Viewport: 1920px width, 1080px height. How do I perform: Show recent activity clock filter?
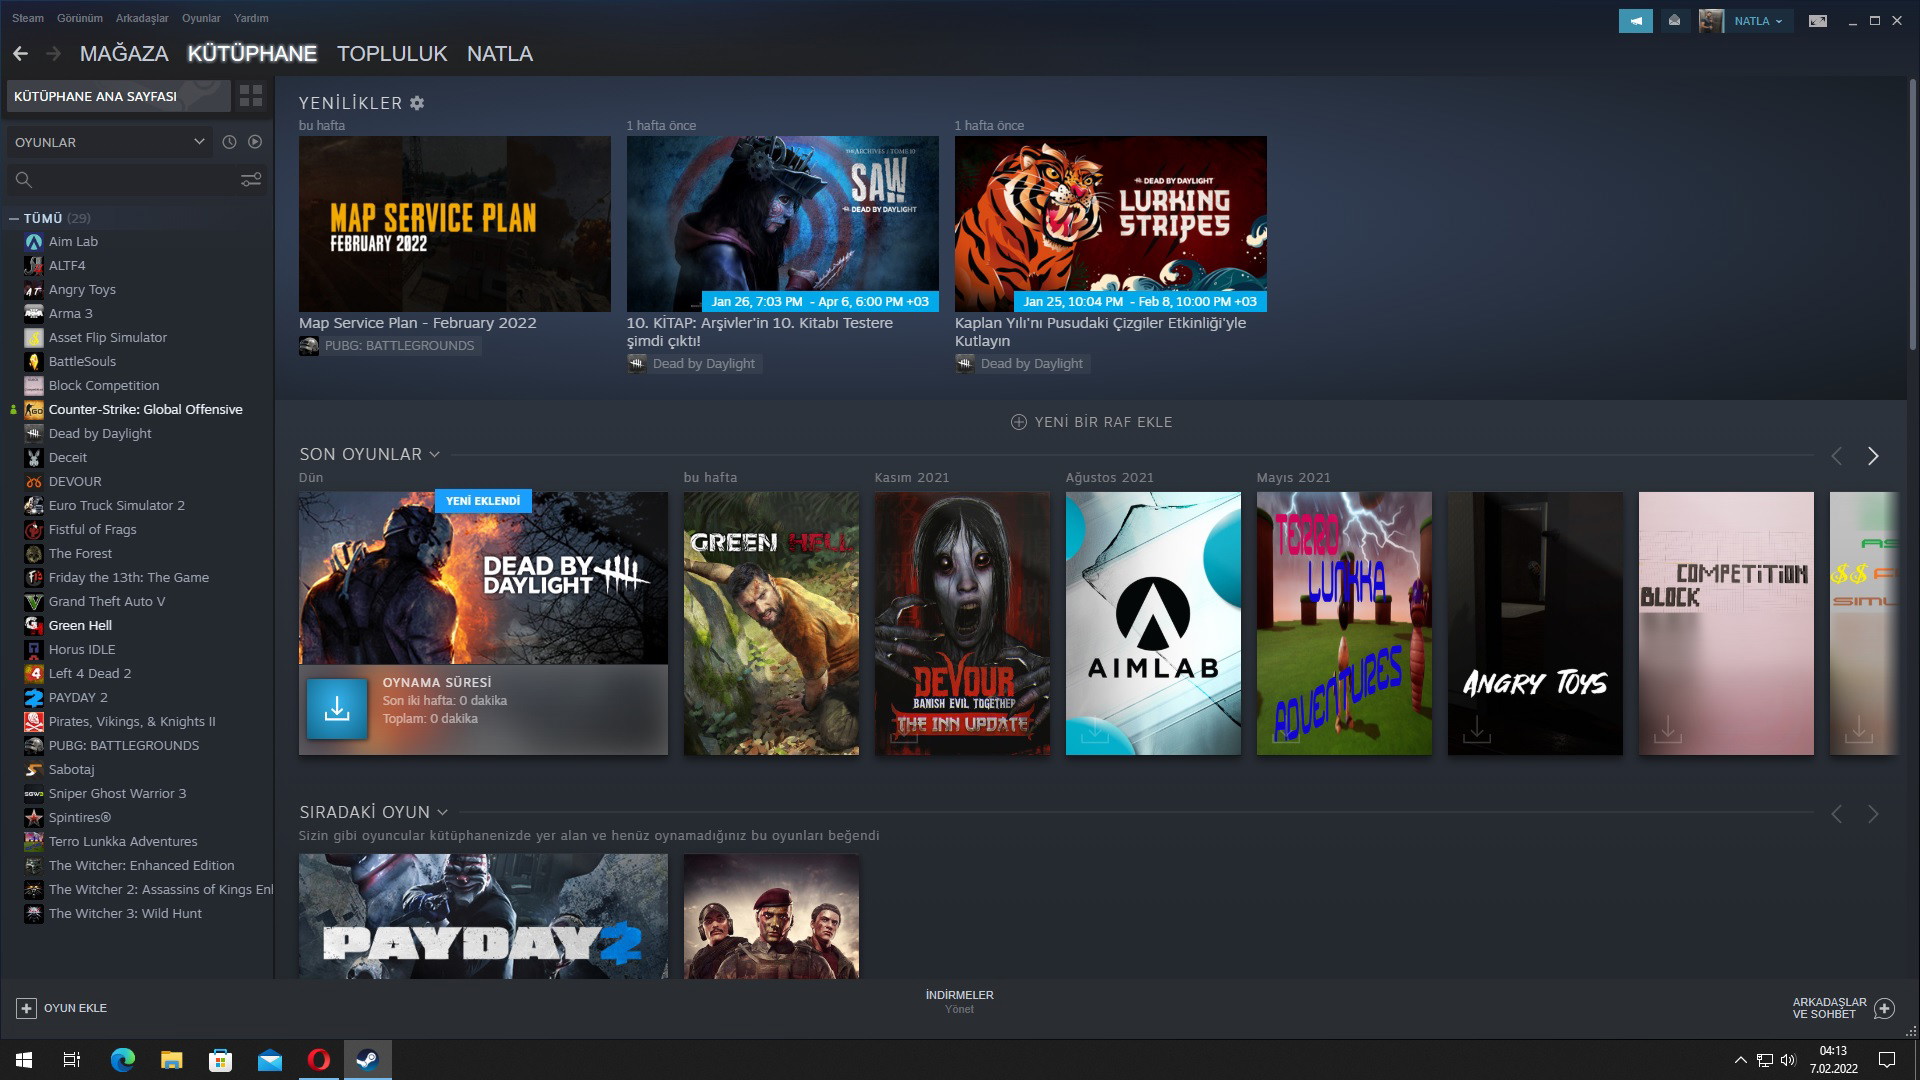pyautogui.click(x=229, y=142)
